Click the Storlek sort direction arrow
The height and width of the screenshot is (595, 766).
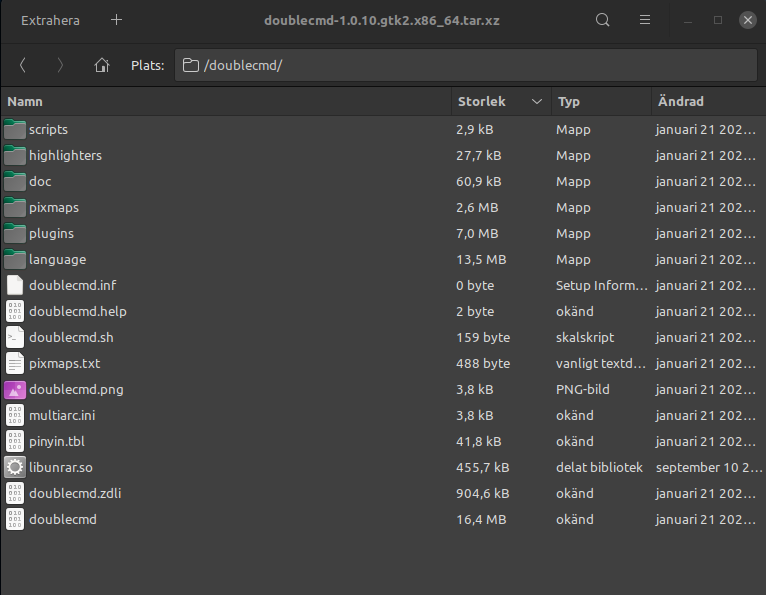point(537,102)
